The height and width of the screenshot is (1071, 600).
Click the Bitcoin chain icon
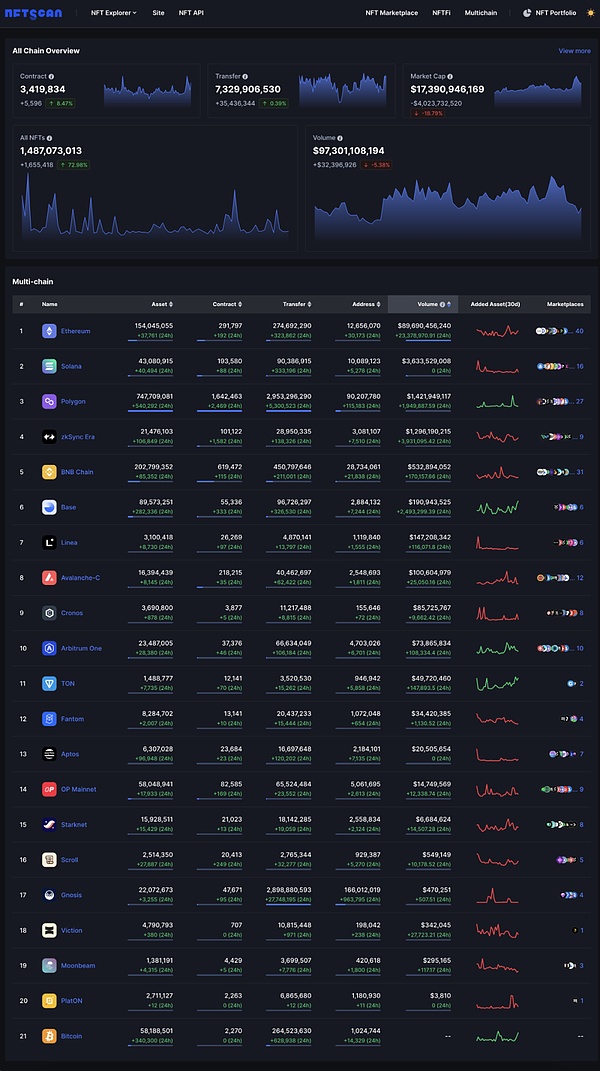coord(49,1036)
